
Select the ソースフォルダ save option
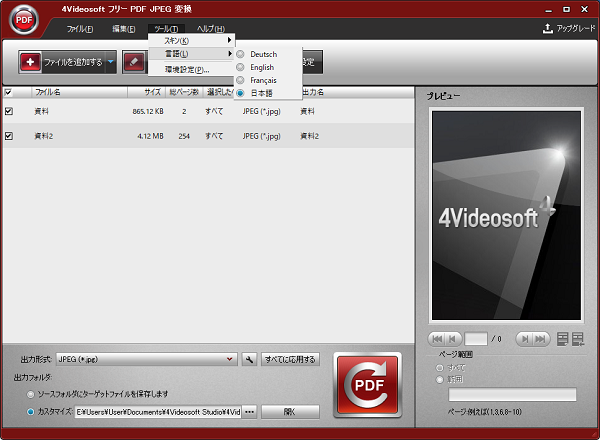30,394
